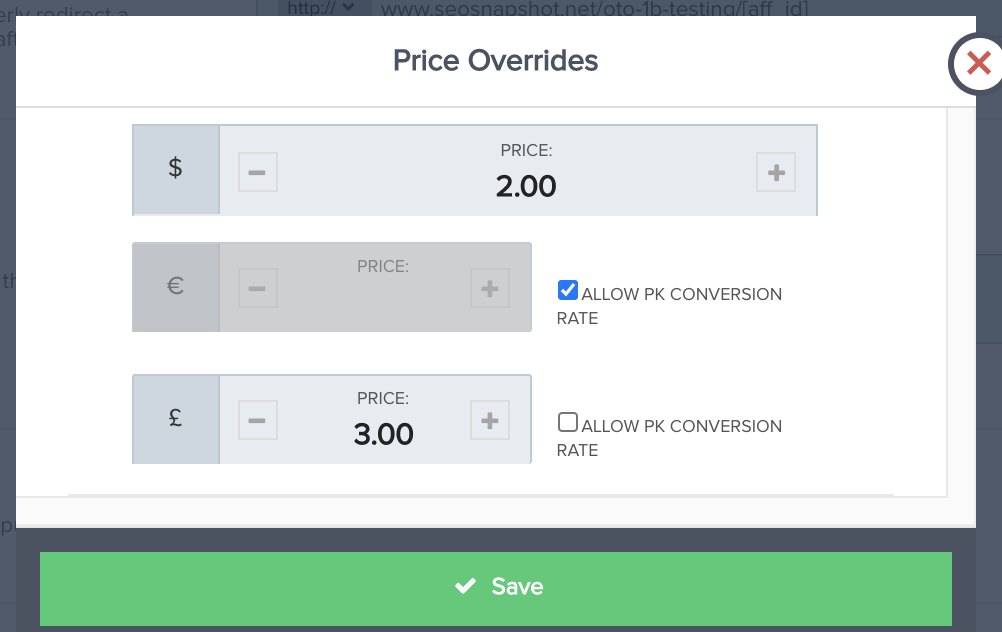Close the Price Overrides dialog
The width and height of the screenshot is (1002, 632).
978,65
